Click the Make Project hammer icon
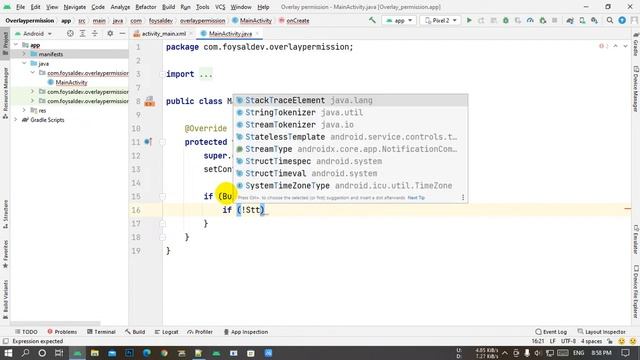The height and width of the screenshot is (360, 640). (372, 20)
